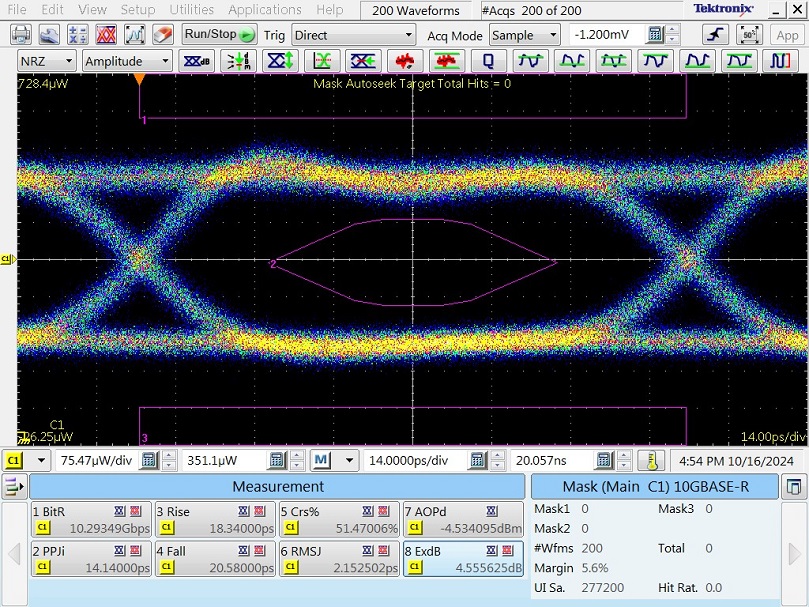
Task: Click the 50% set trigger level icon
Action: [748, 34]
